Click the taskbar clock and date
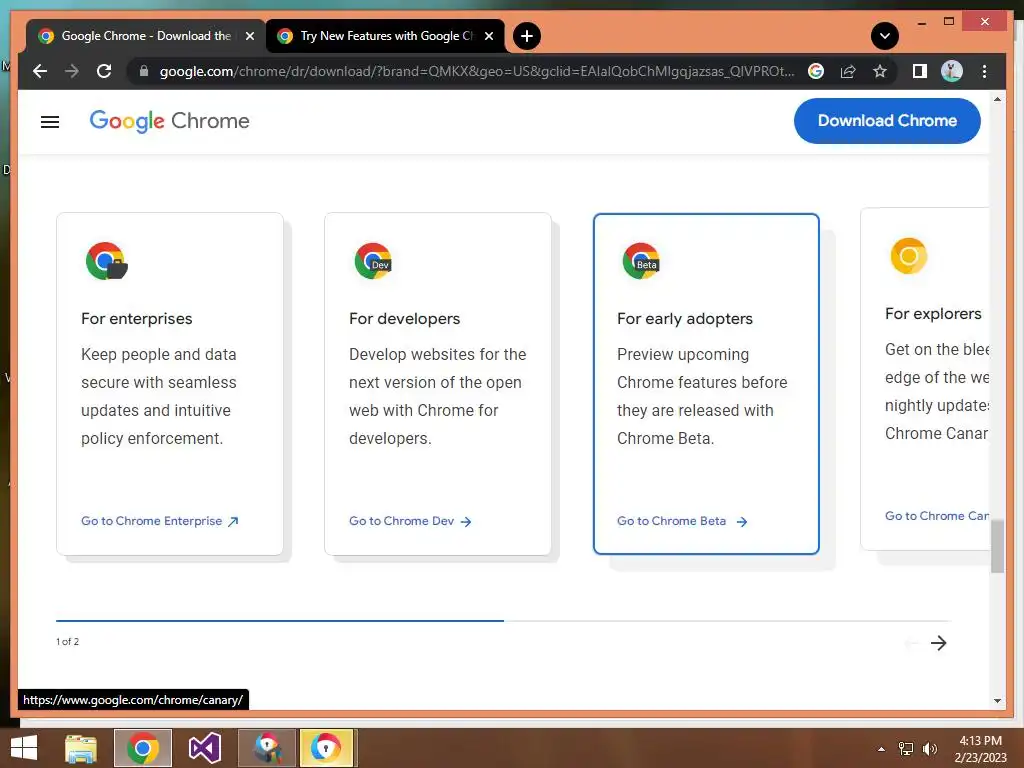Viewport: 1024px width, 768px height. [x=980, y=749]
